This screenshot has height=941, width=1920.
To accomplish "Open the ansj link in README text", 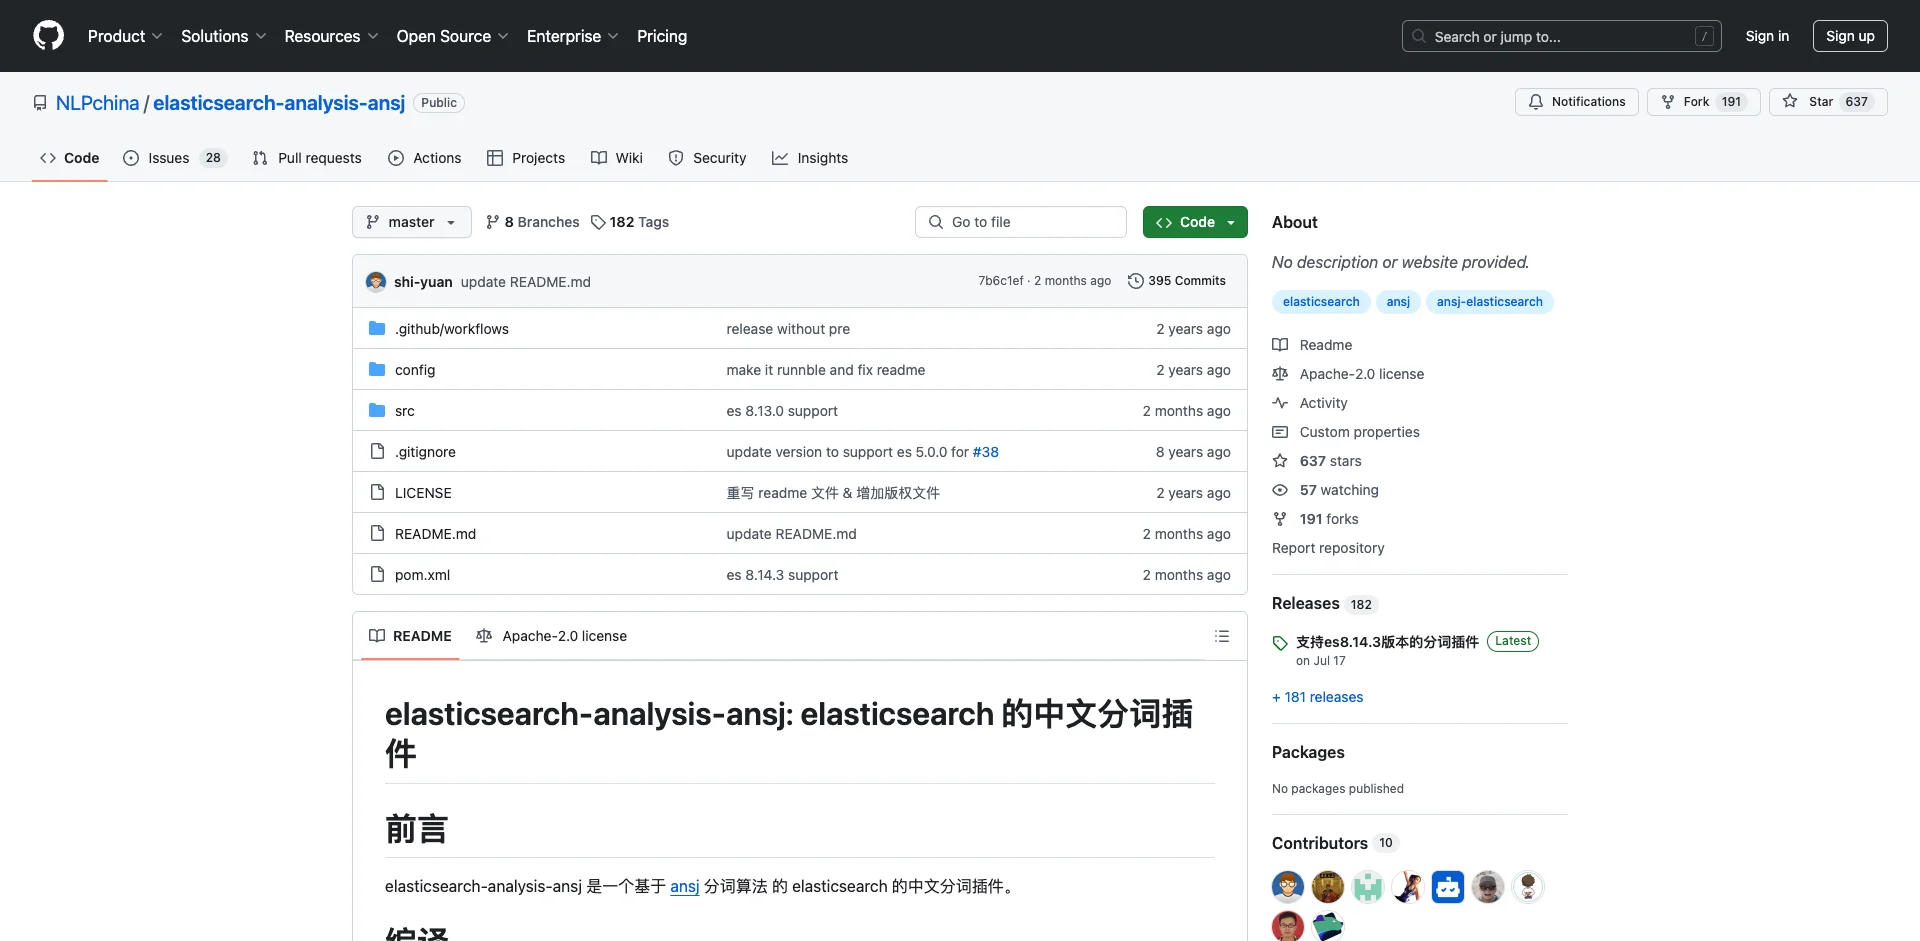I will 684,886.
